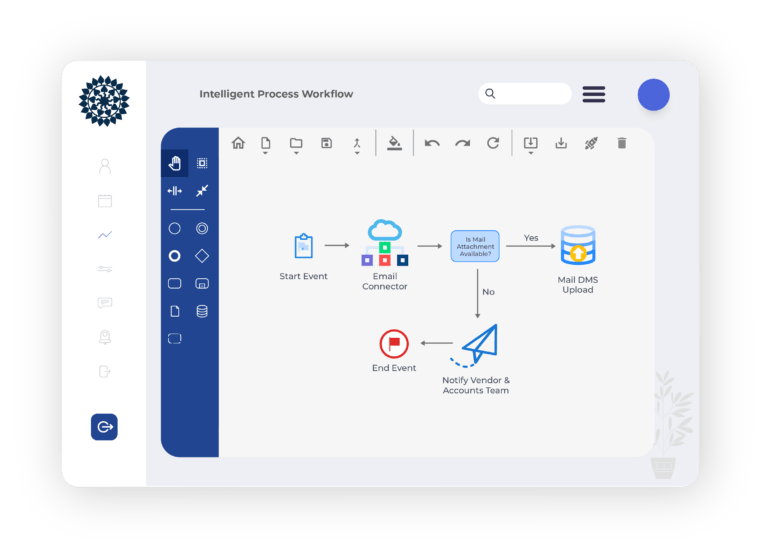768x556 pixels.
Task: Pick the data object page shape
Action: click(x=175, y=311)
